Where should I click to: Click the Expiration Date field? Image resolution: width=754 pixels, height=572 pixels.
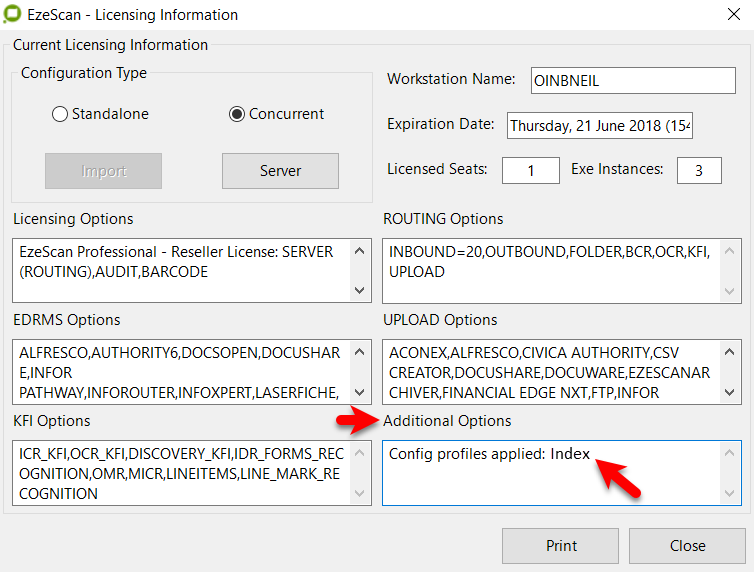599,126
